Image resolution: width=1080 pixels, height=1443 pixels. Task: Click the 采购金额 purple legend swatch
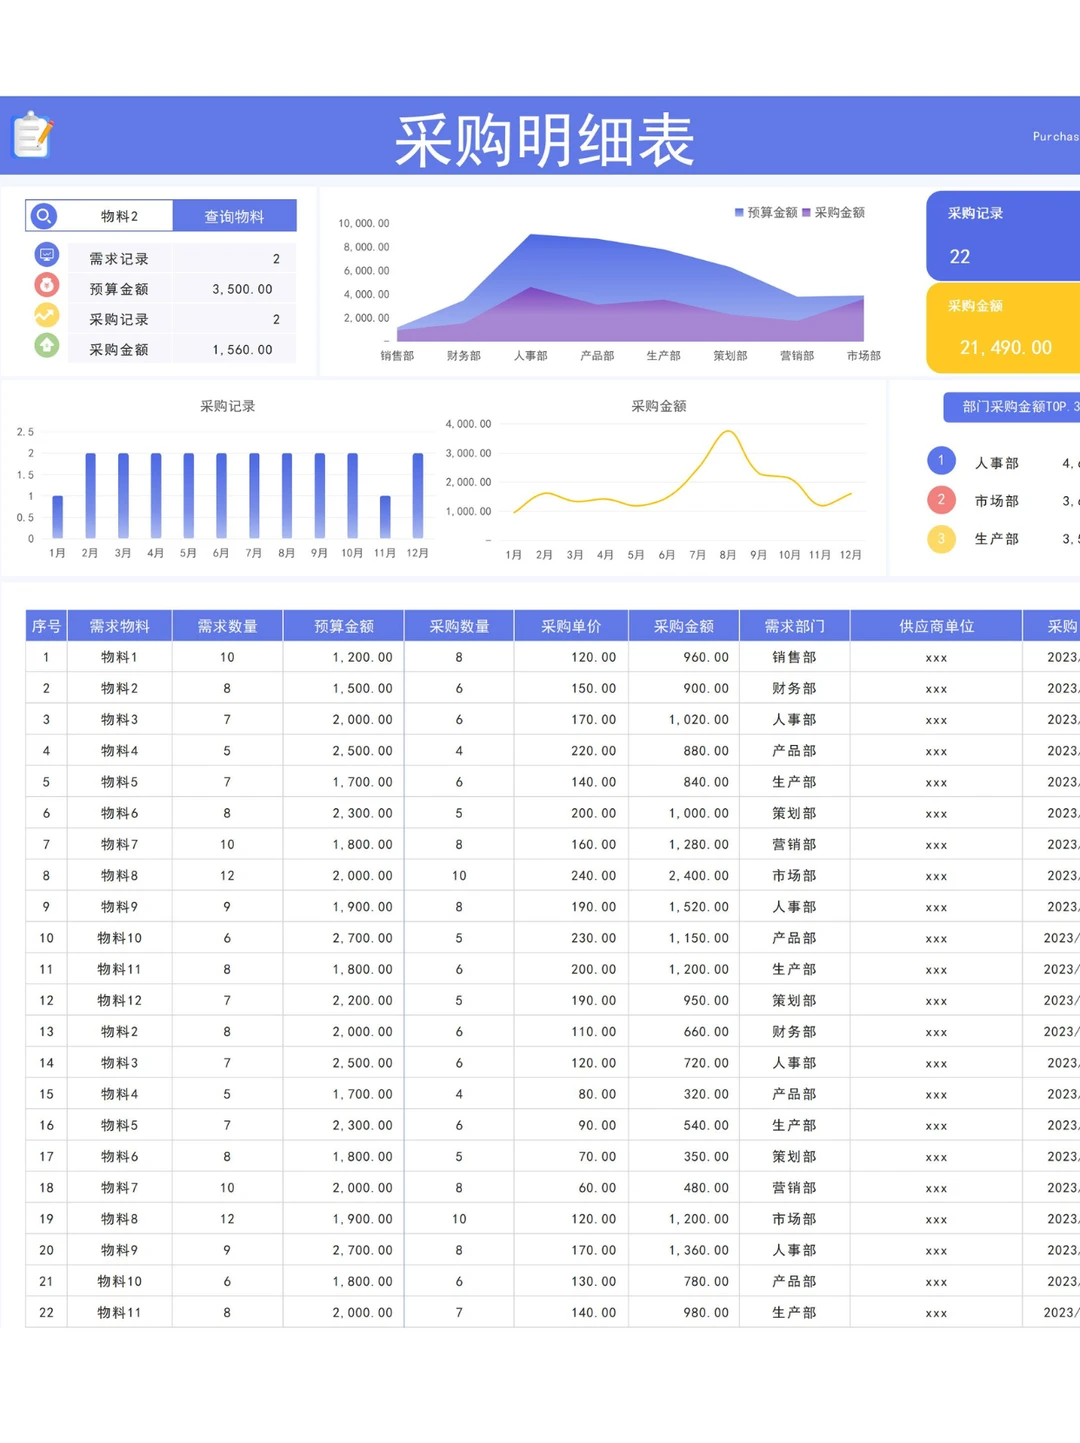click(x=806, y=213)
